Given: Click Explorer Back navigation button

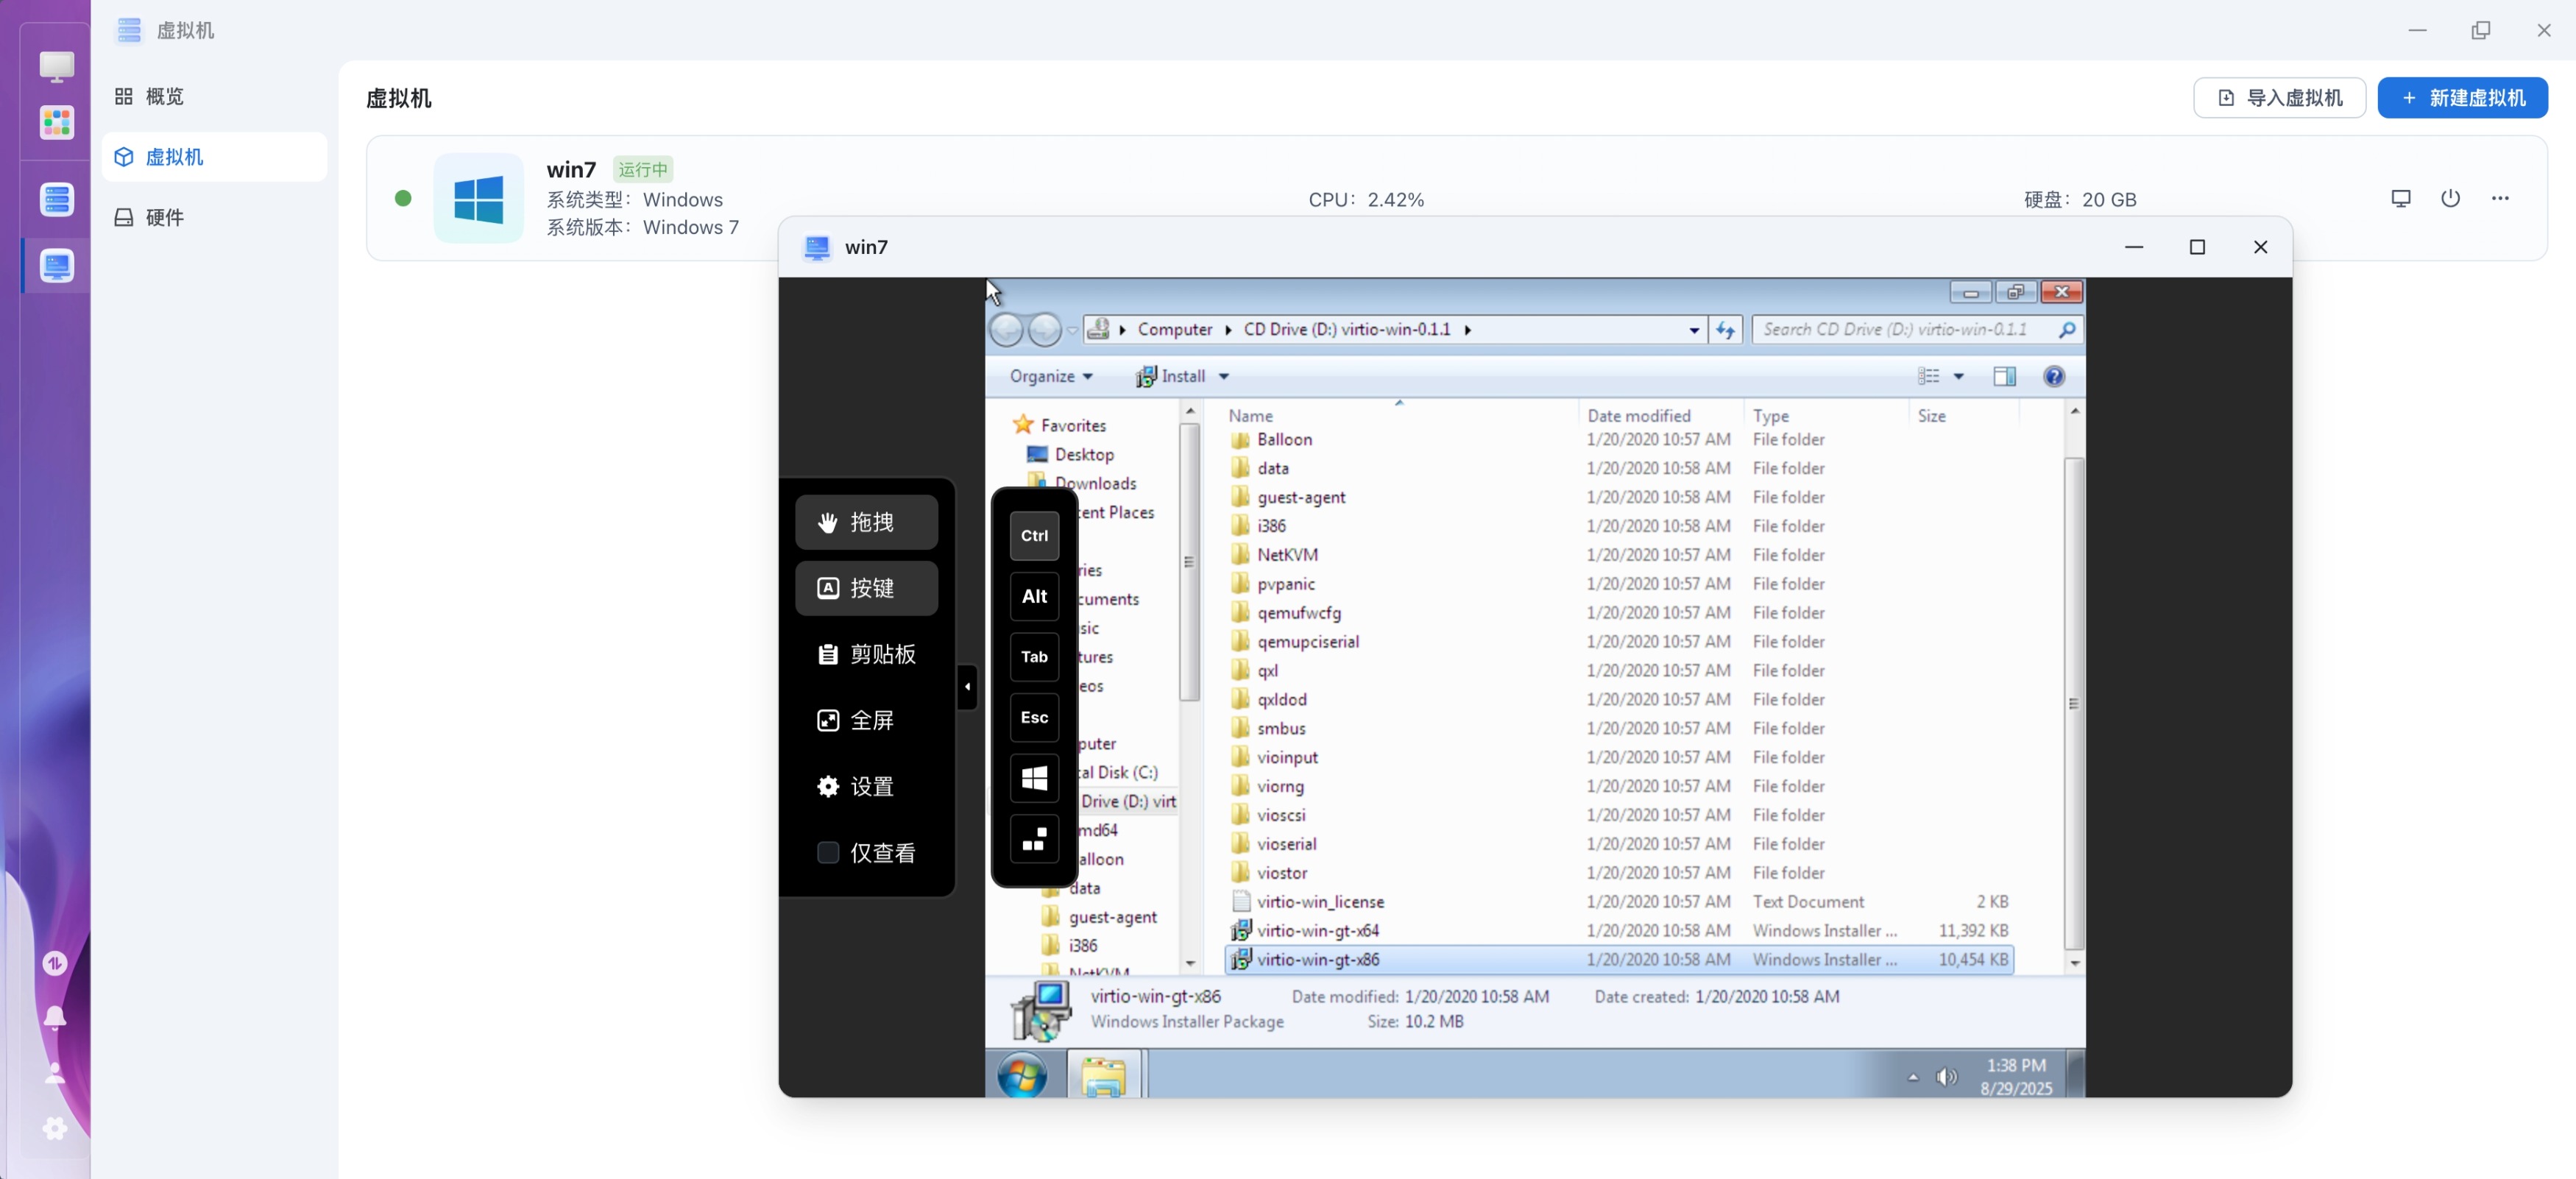Looking at the screenshot, I should 1007,329.
